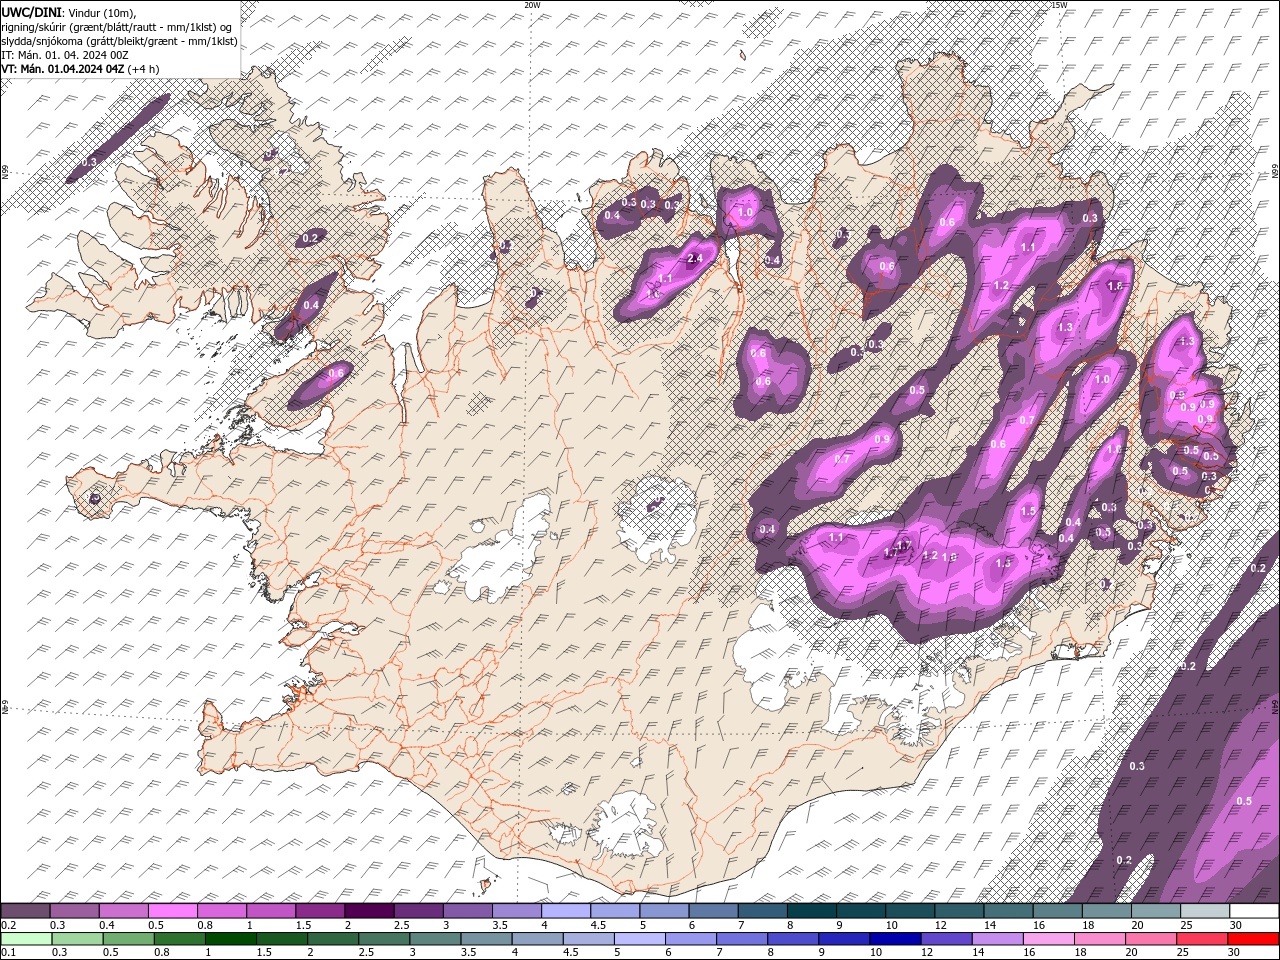1280x960 pixels.
Task: Click upper legend pale grey swatch 25–30
Action: (x=1205, y=911)
